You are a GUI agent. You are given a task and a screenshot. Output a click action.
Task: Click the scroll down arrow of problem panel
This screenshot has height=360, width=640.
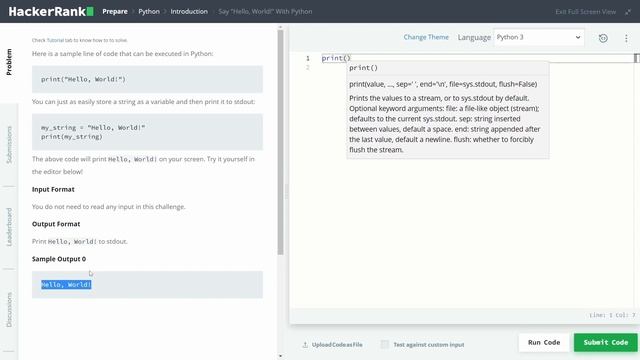tap(280, 356)
